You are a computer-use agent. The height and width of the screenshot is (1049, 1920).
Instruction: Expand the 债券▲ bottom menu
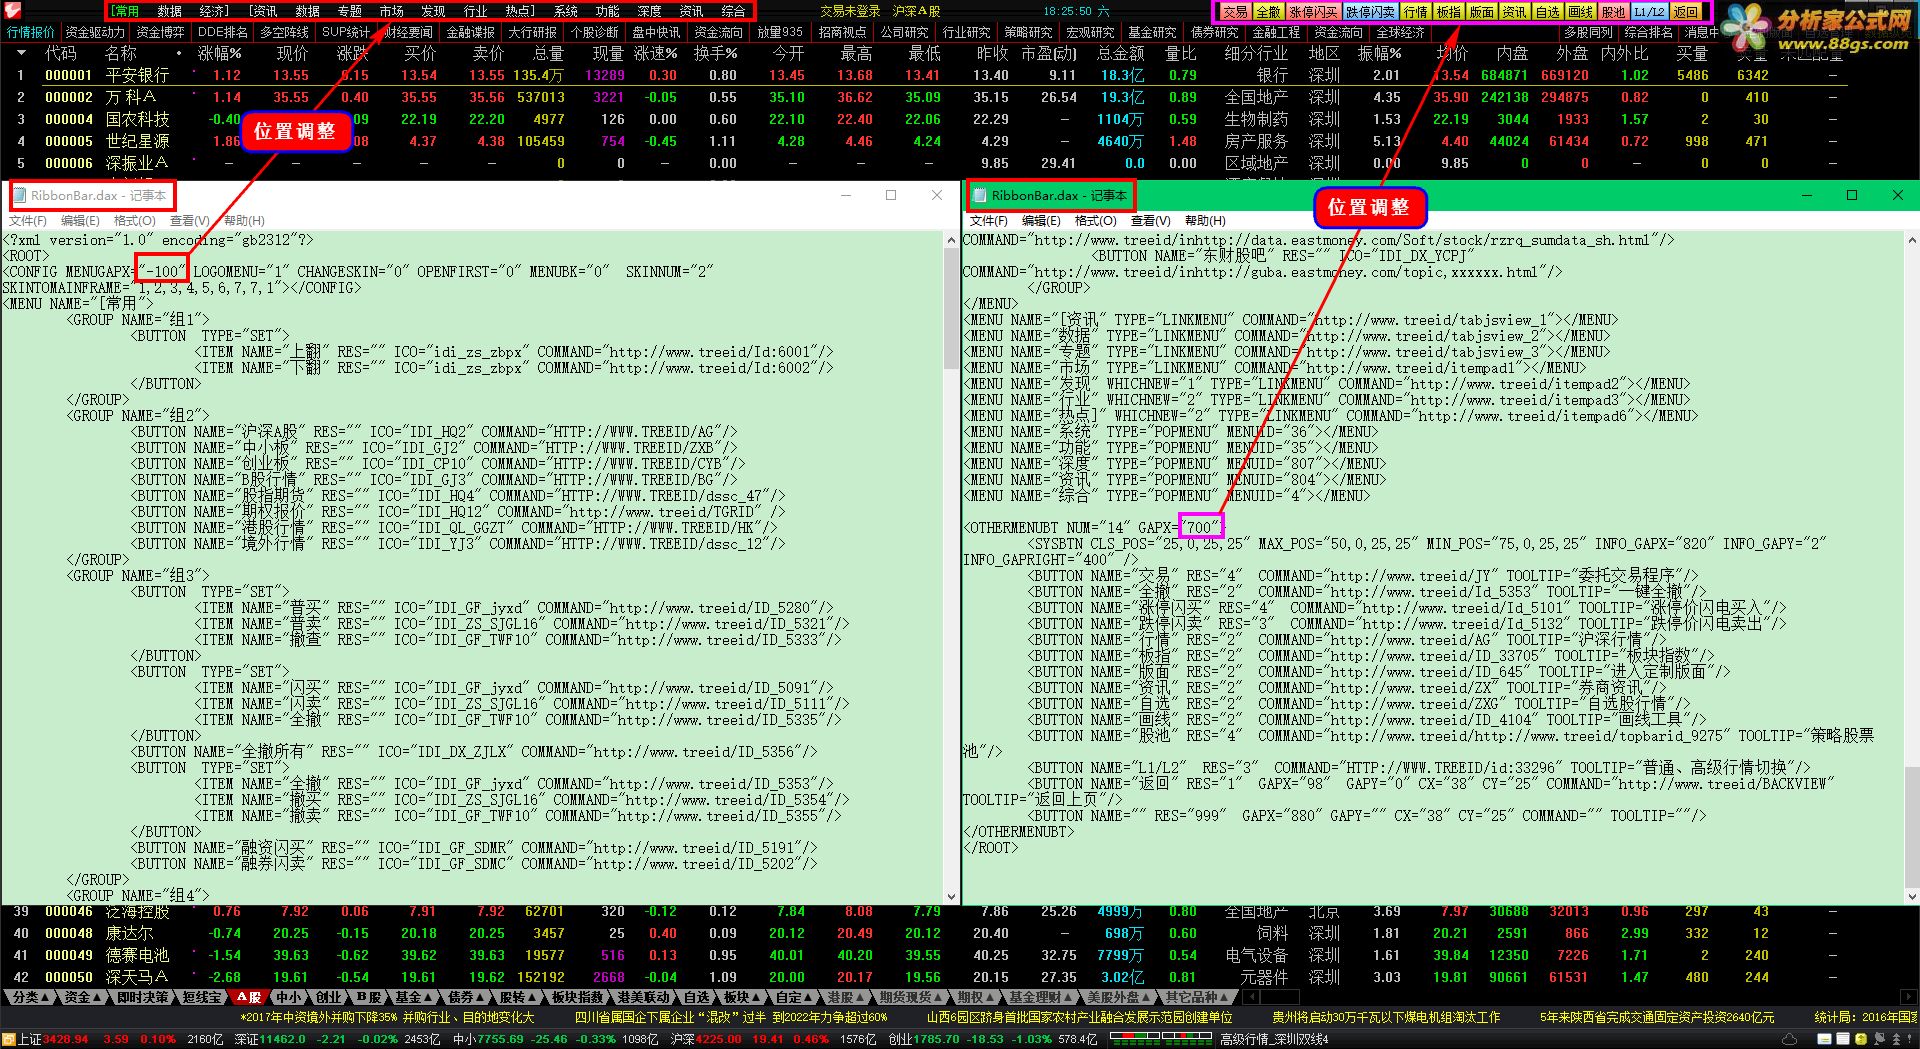click(x=466, y=997)
